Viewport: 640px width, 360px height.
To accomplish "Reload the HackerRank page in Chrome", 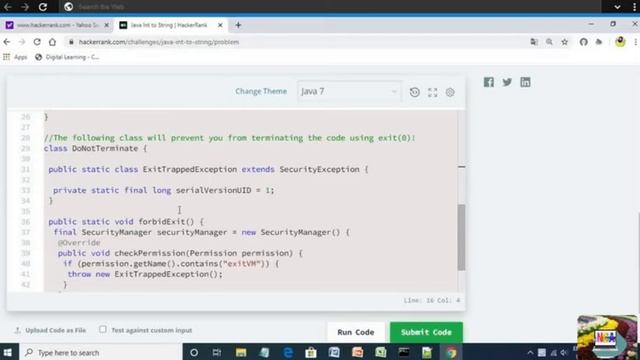I will click(37, 42).
